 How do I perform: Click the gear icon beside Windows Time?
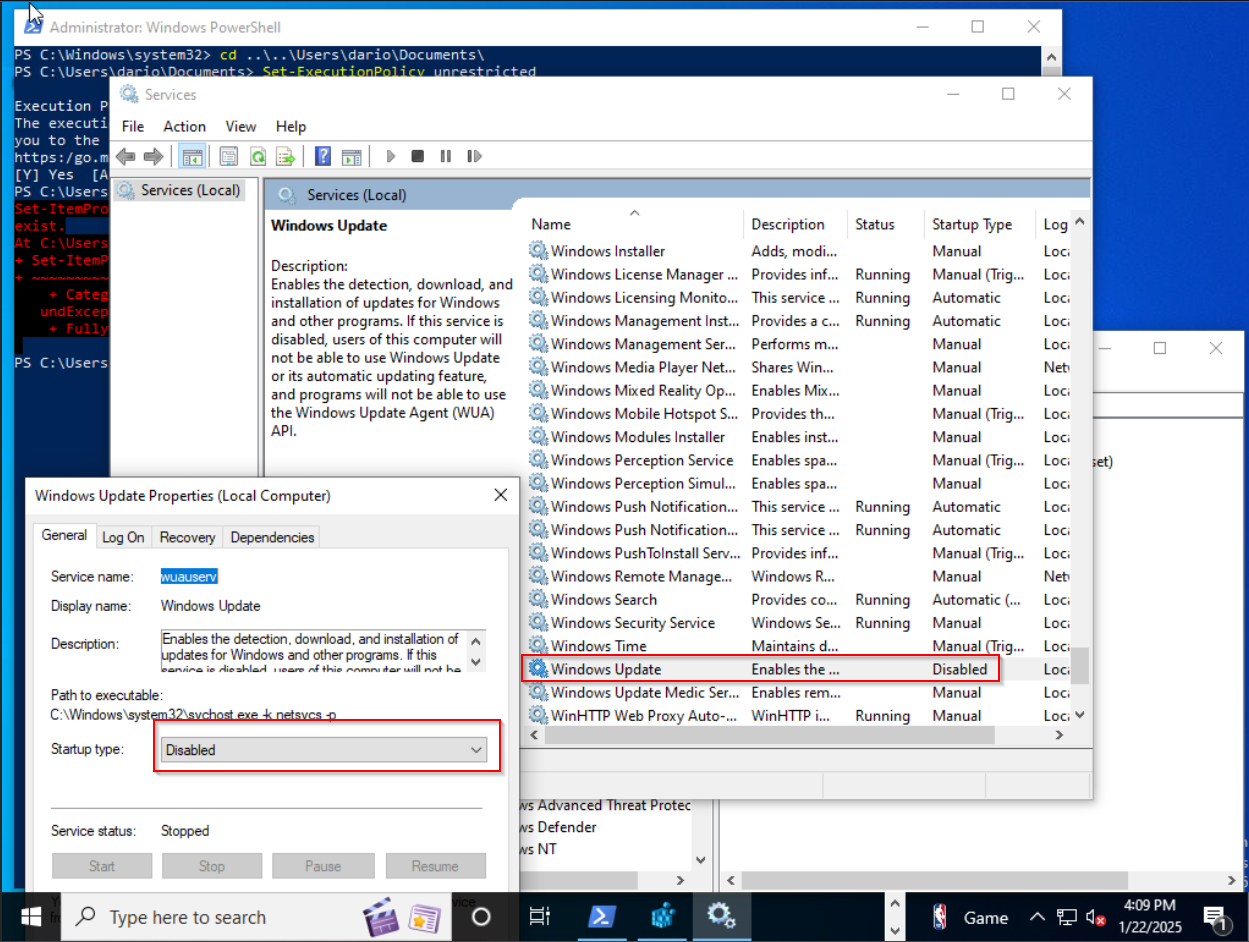pyautogui.click(x=539, y=646)
